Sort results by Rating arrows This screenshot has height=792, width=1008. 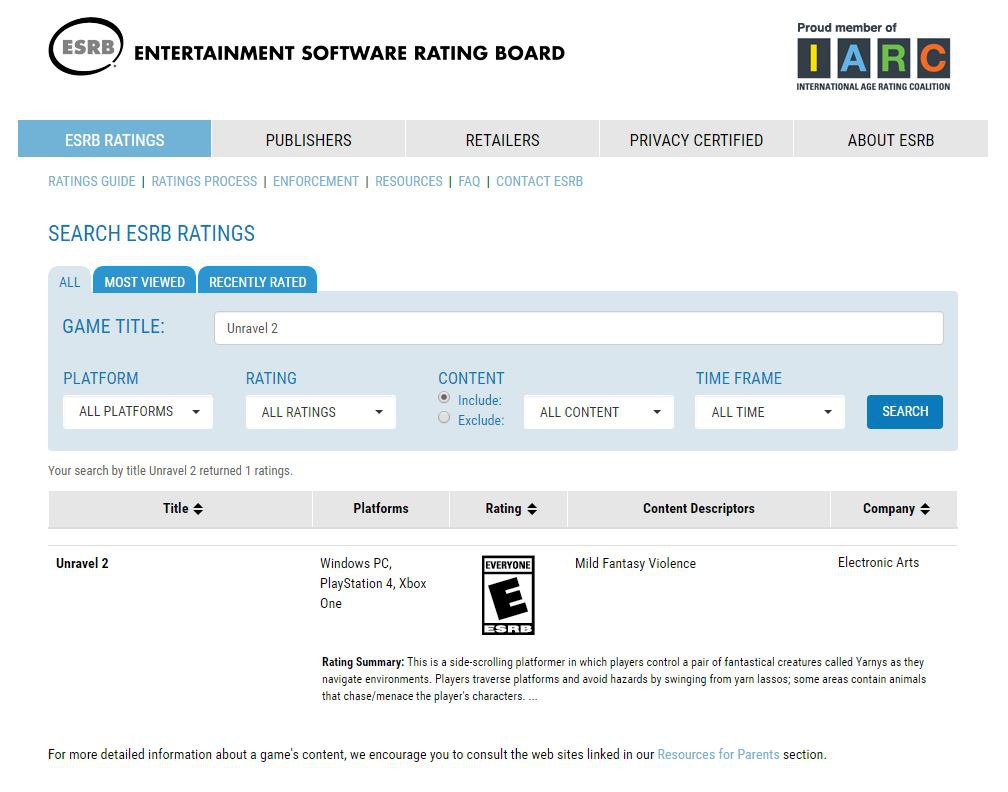point(532,509)
